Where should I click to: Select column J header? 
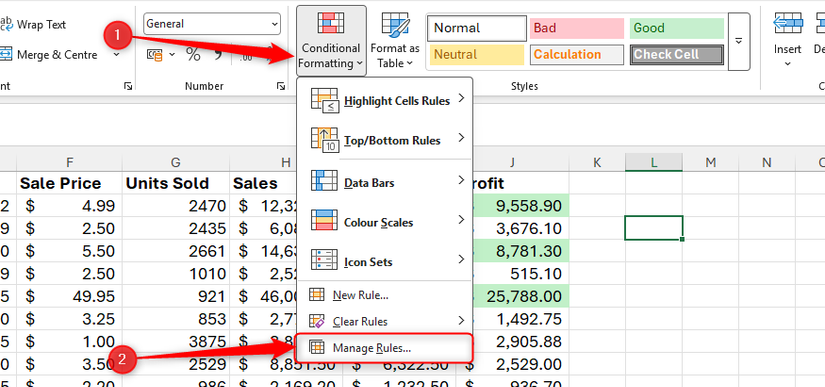click(x=512, y=162)
